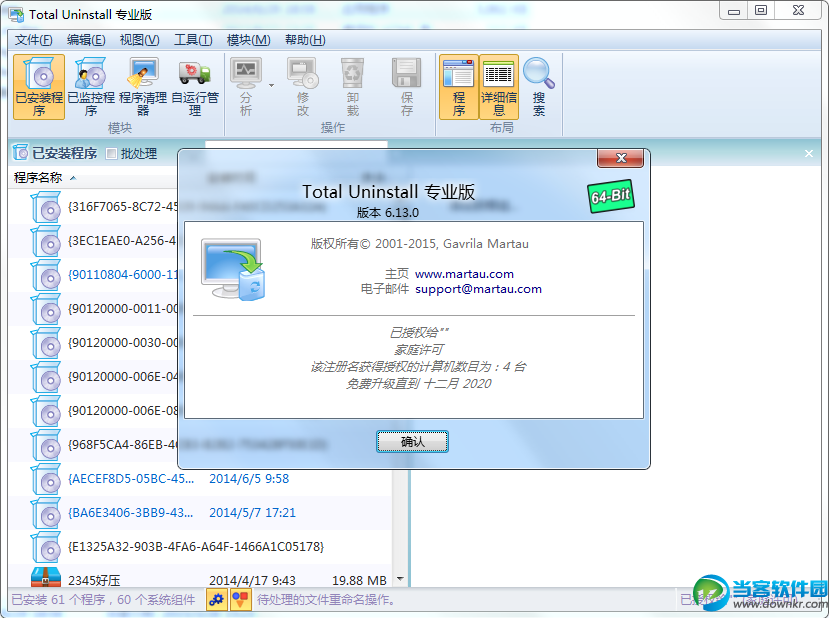The image size is (829, 618).
Task: Minimize the Total Uninstall window
Action: [733, 11]
